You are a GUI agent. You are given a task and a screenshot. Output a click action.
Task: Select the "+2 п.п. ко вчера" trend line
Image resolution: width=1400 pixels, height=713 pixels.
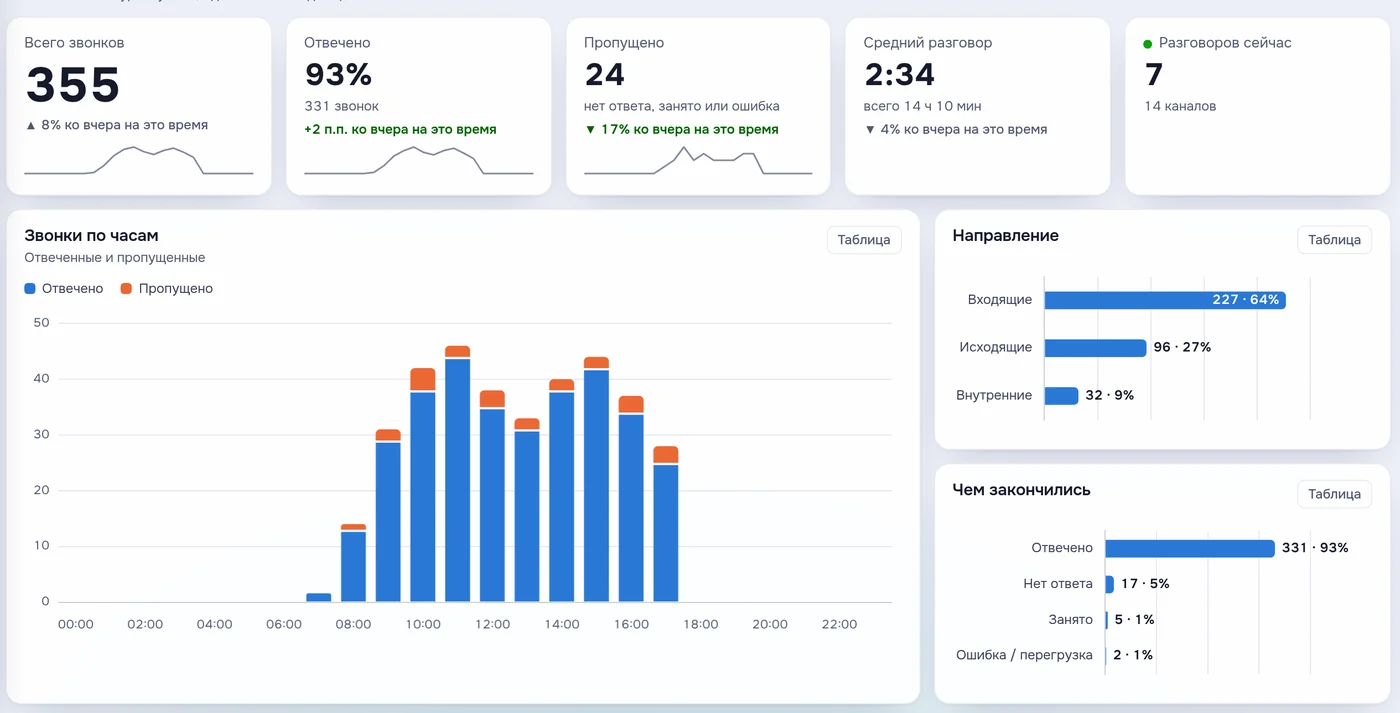coord(400,130)
